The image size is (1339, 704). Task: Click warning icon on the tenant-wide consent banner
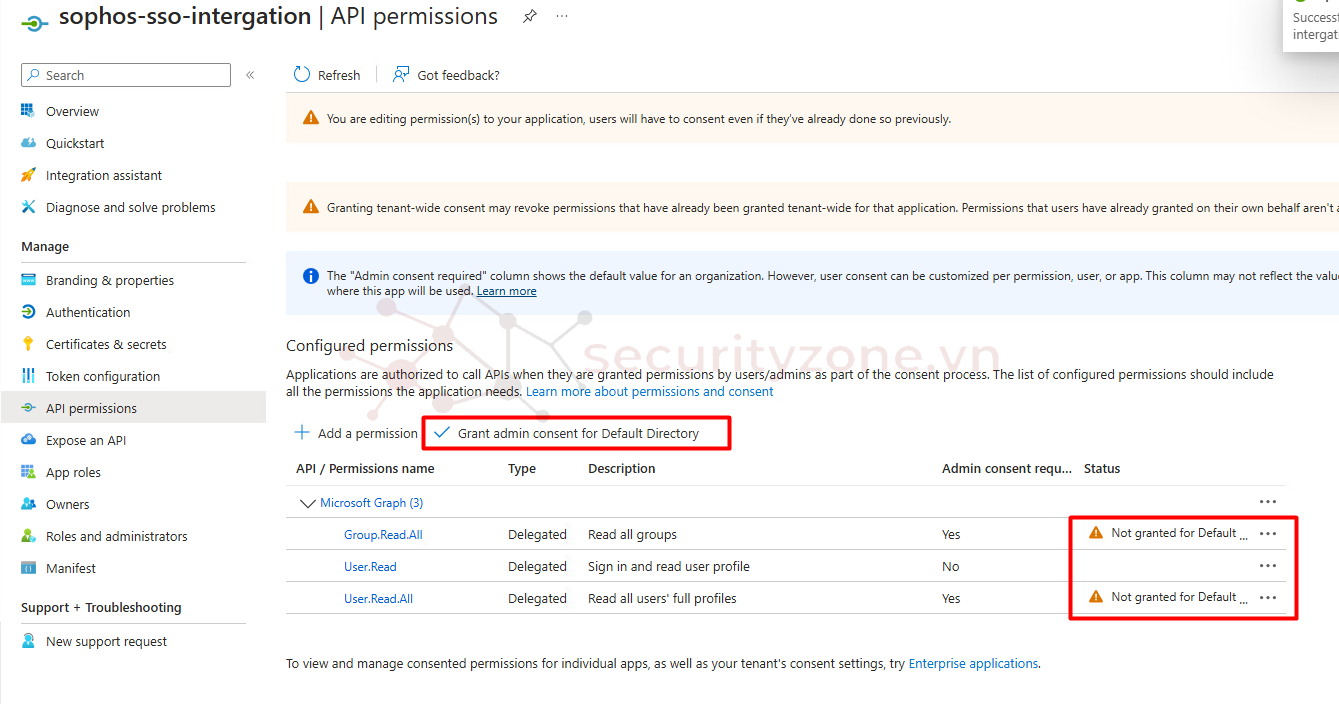[311, 208]
